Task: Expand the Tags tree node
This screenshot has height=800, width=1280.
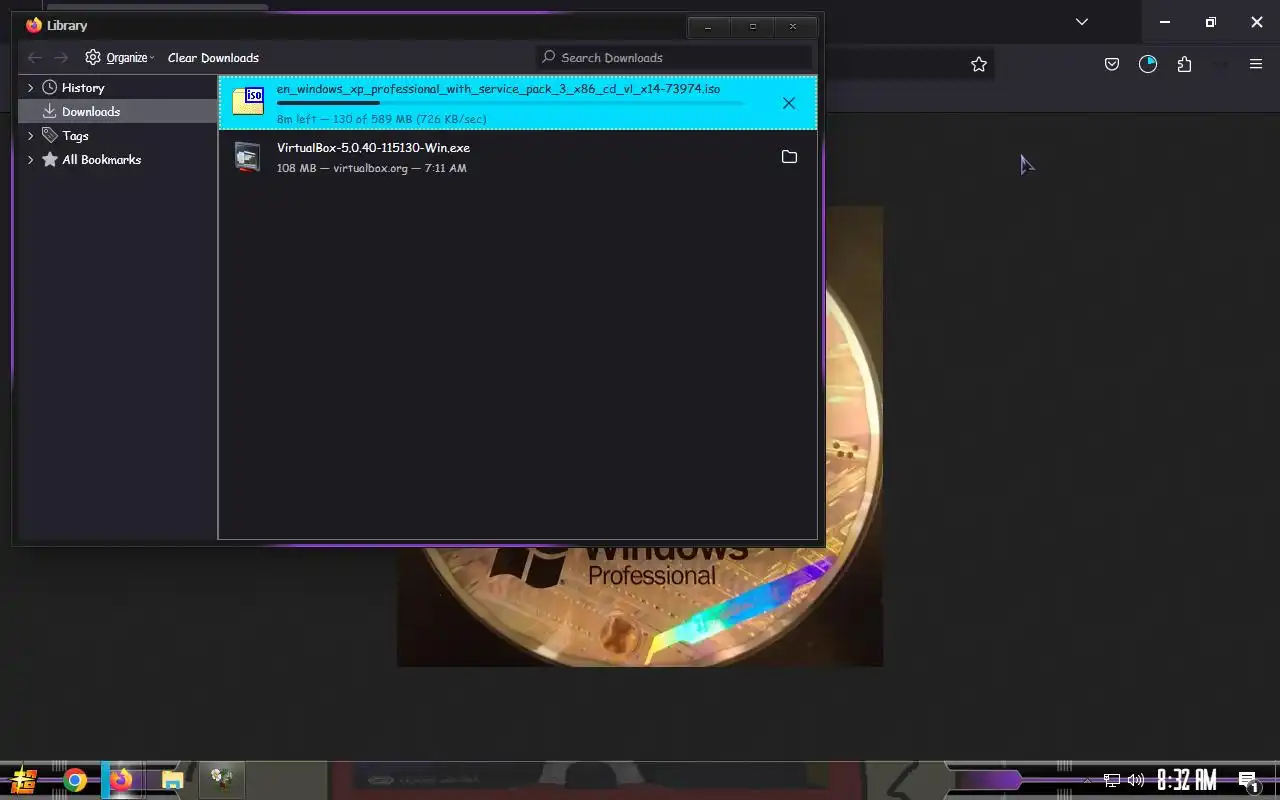Action: pos(30,136)
